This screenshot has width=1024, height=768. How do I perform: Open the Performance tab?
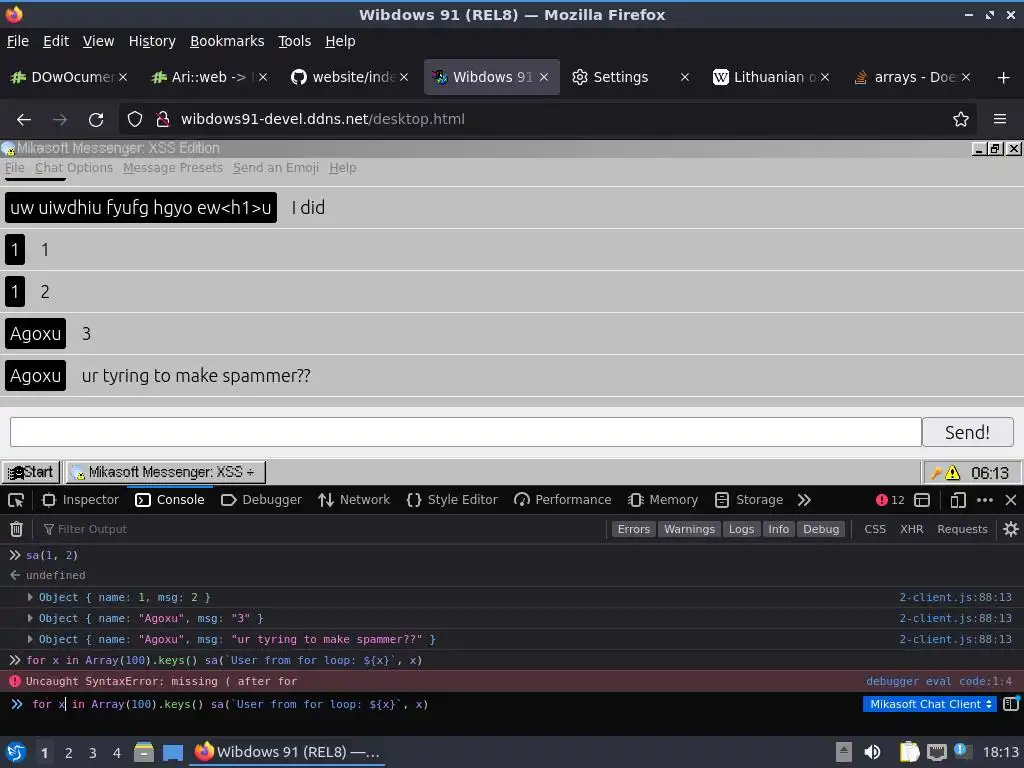pos(562,500)
